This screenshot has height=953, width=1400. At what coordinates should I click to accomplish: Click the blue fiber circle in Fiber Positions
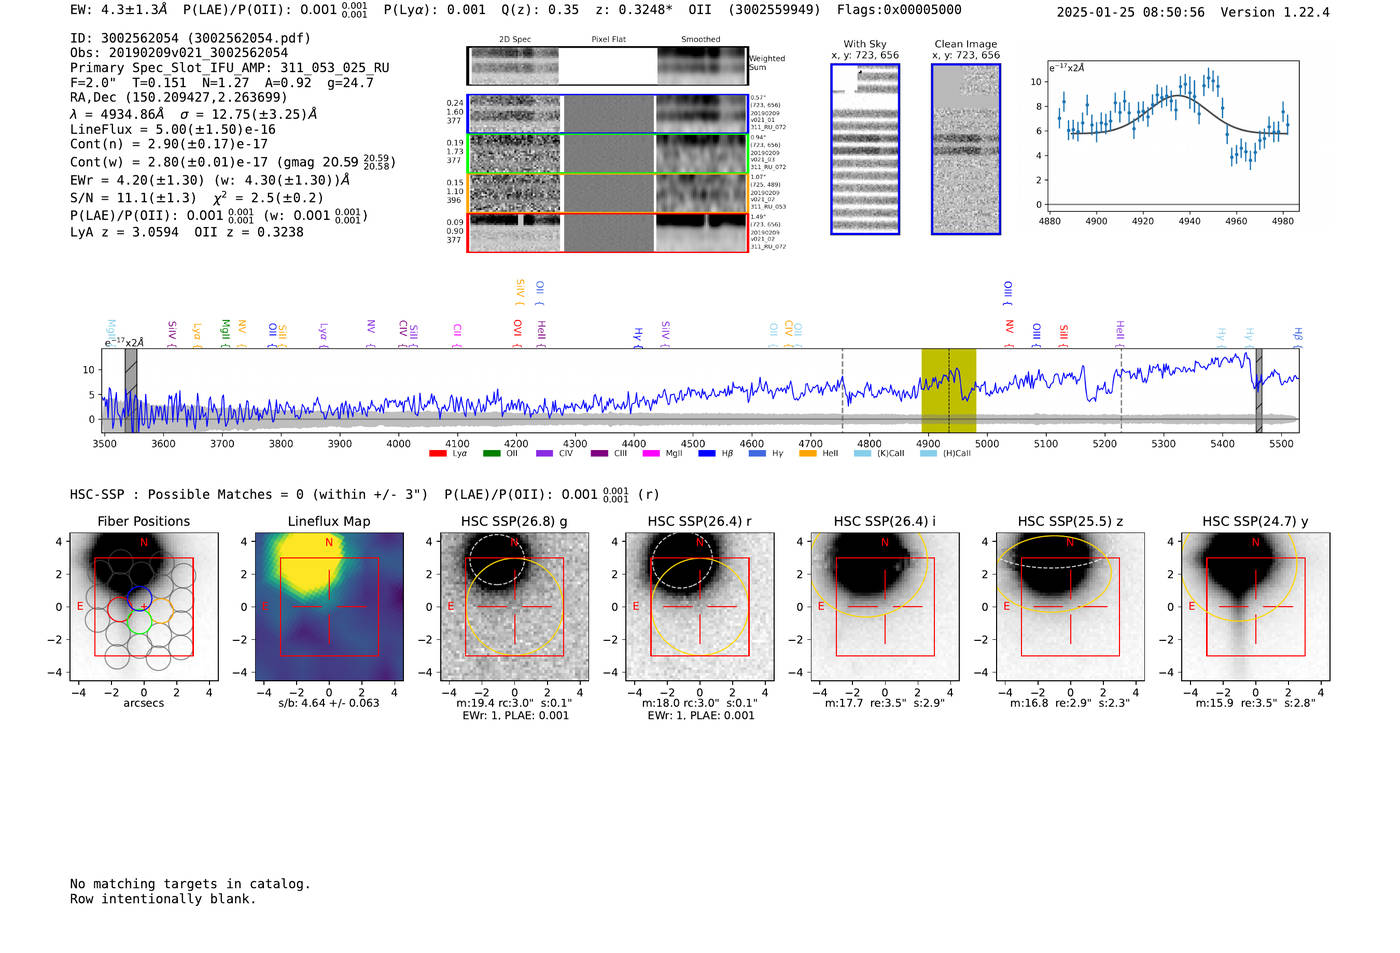(x=139, y=597)
